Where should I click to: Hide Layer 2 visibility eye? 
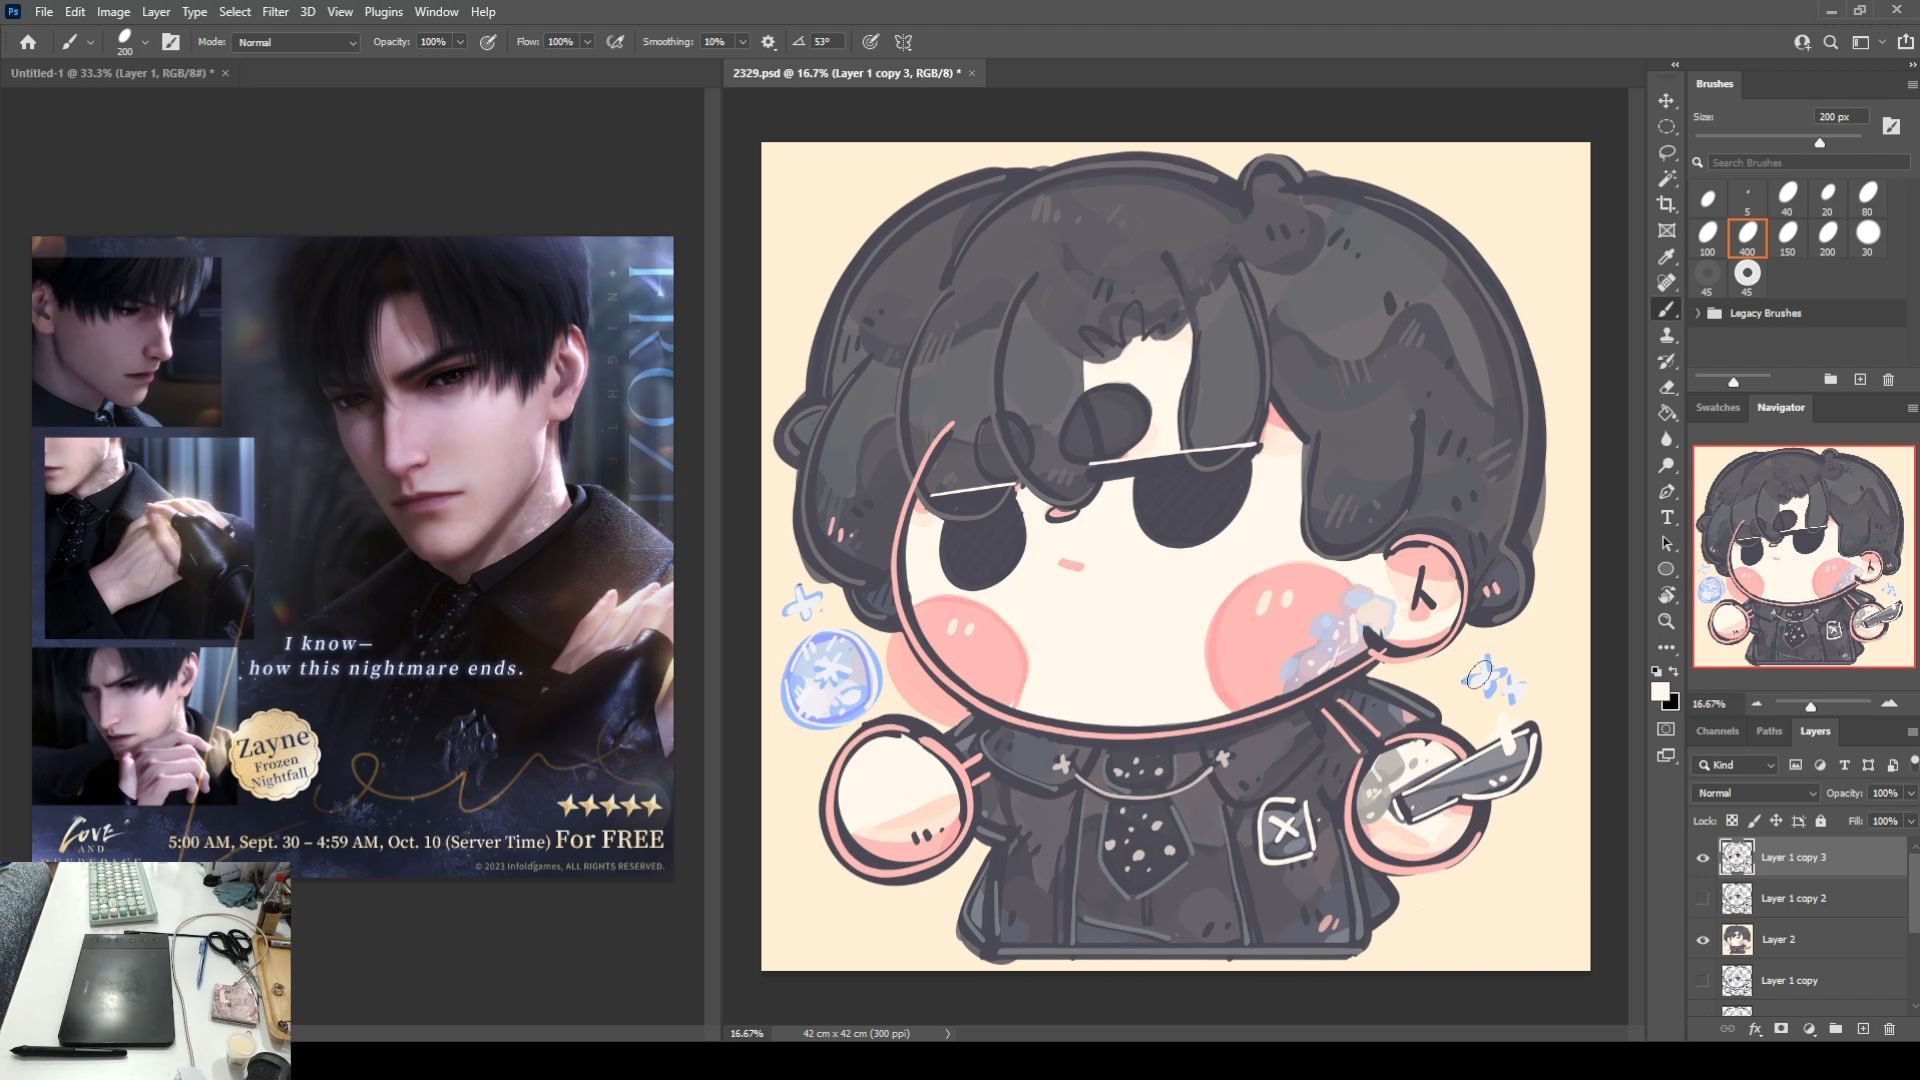pyautogui.click(x=1703, y=940)
